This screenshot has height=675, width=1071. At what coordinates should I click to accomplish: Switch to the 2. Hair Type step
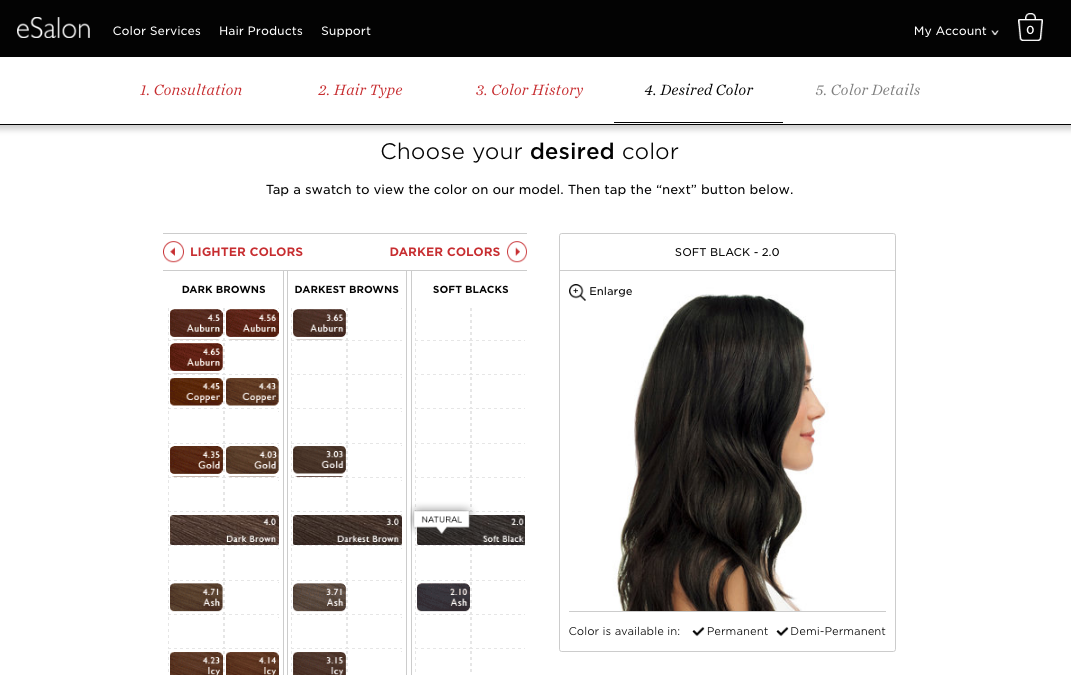click(360, 90)
